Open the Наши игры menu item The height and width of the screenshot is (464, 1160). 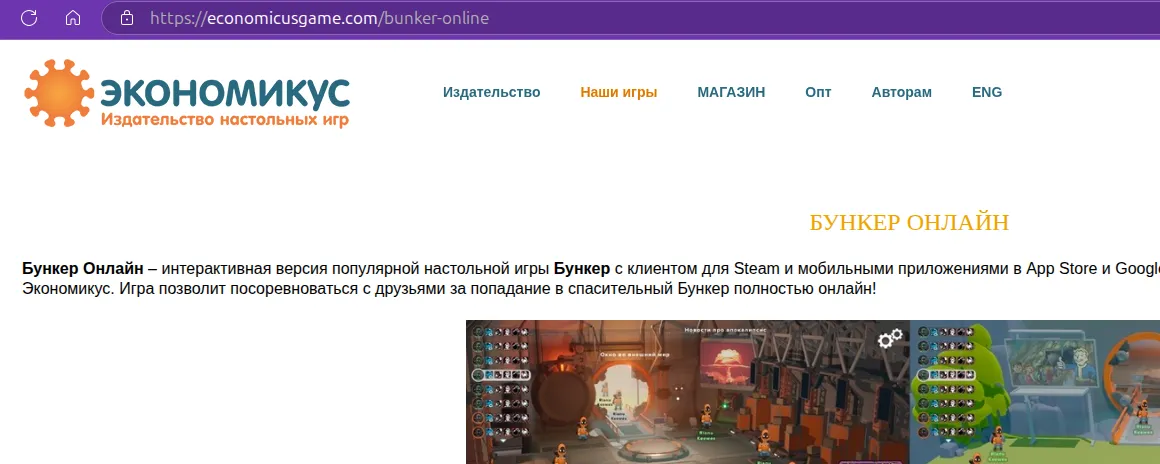[x=618, y=93]
